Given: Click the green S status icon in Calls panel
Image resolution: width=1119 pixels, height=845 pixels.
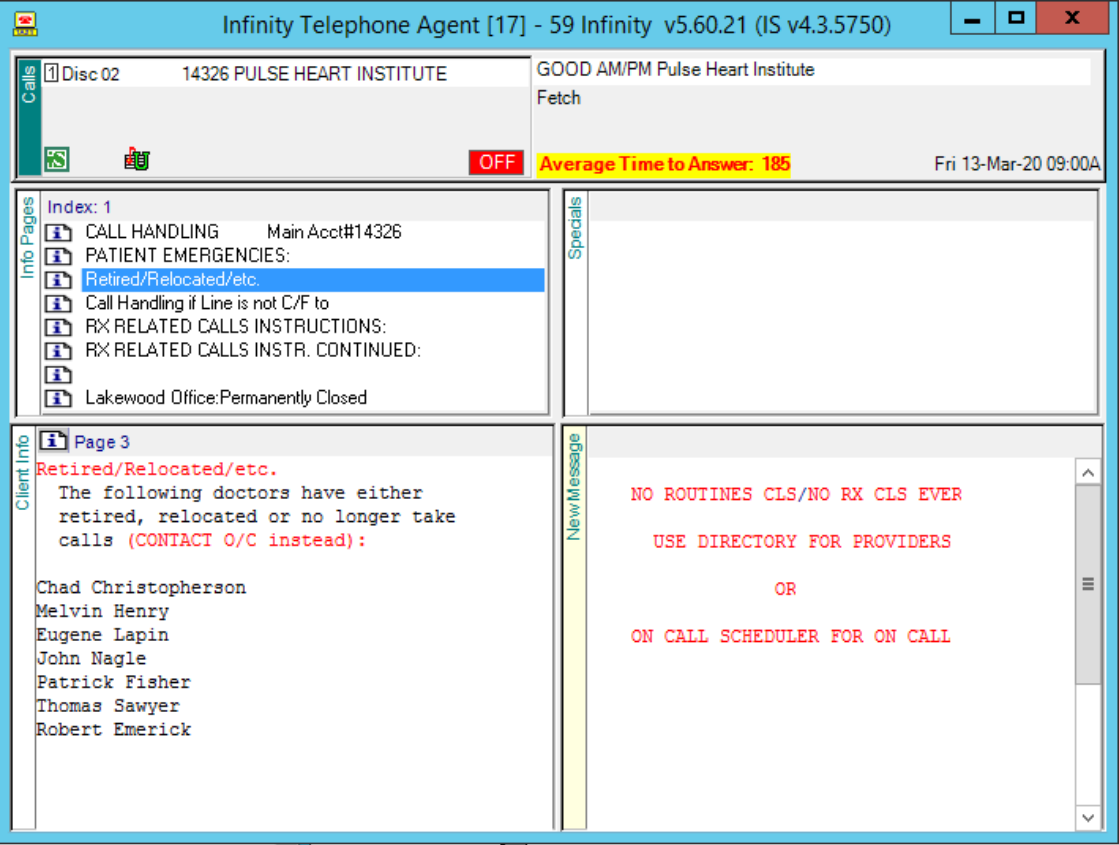Looking at the screenshot, I should pos(57,159).
